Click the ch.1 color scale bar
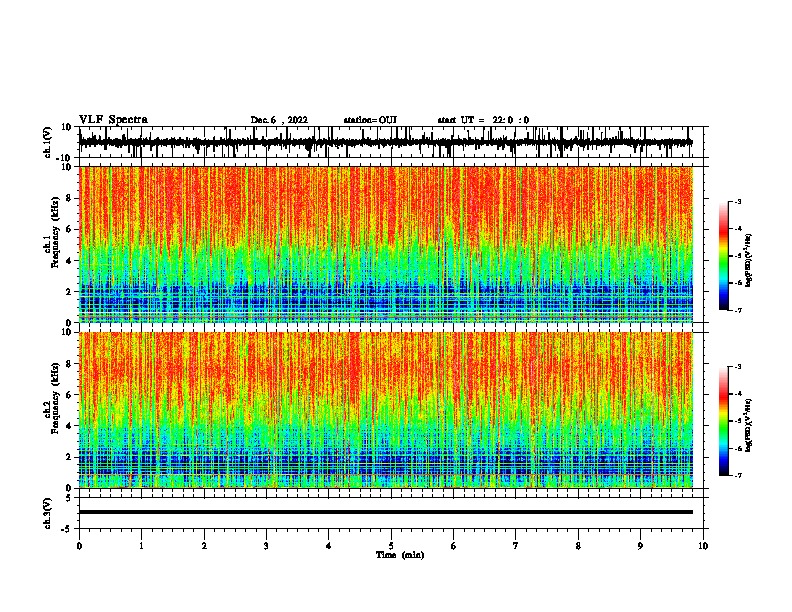Screen dimensions: 792x612 click(x=724, y=256)
